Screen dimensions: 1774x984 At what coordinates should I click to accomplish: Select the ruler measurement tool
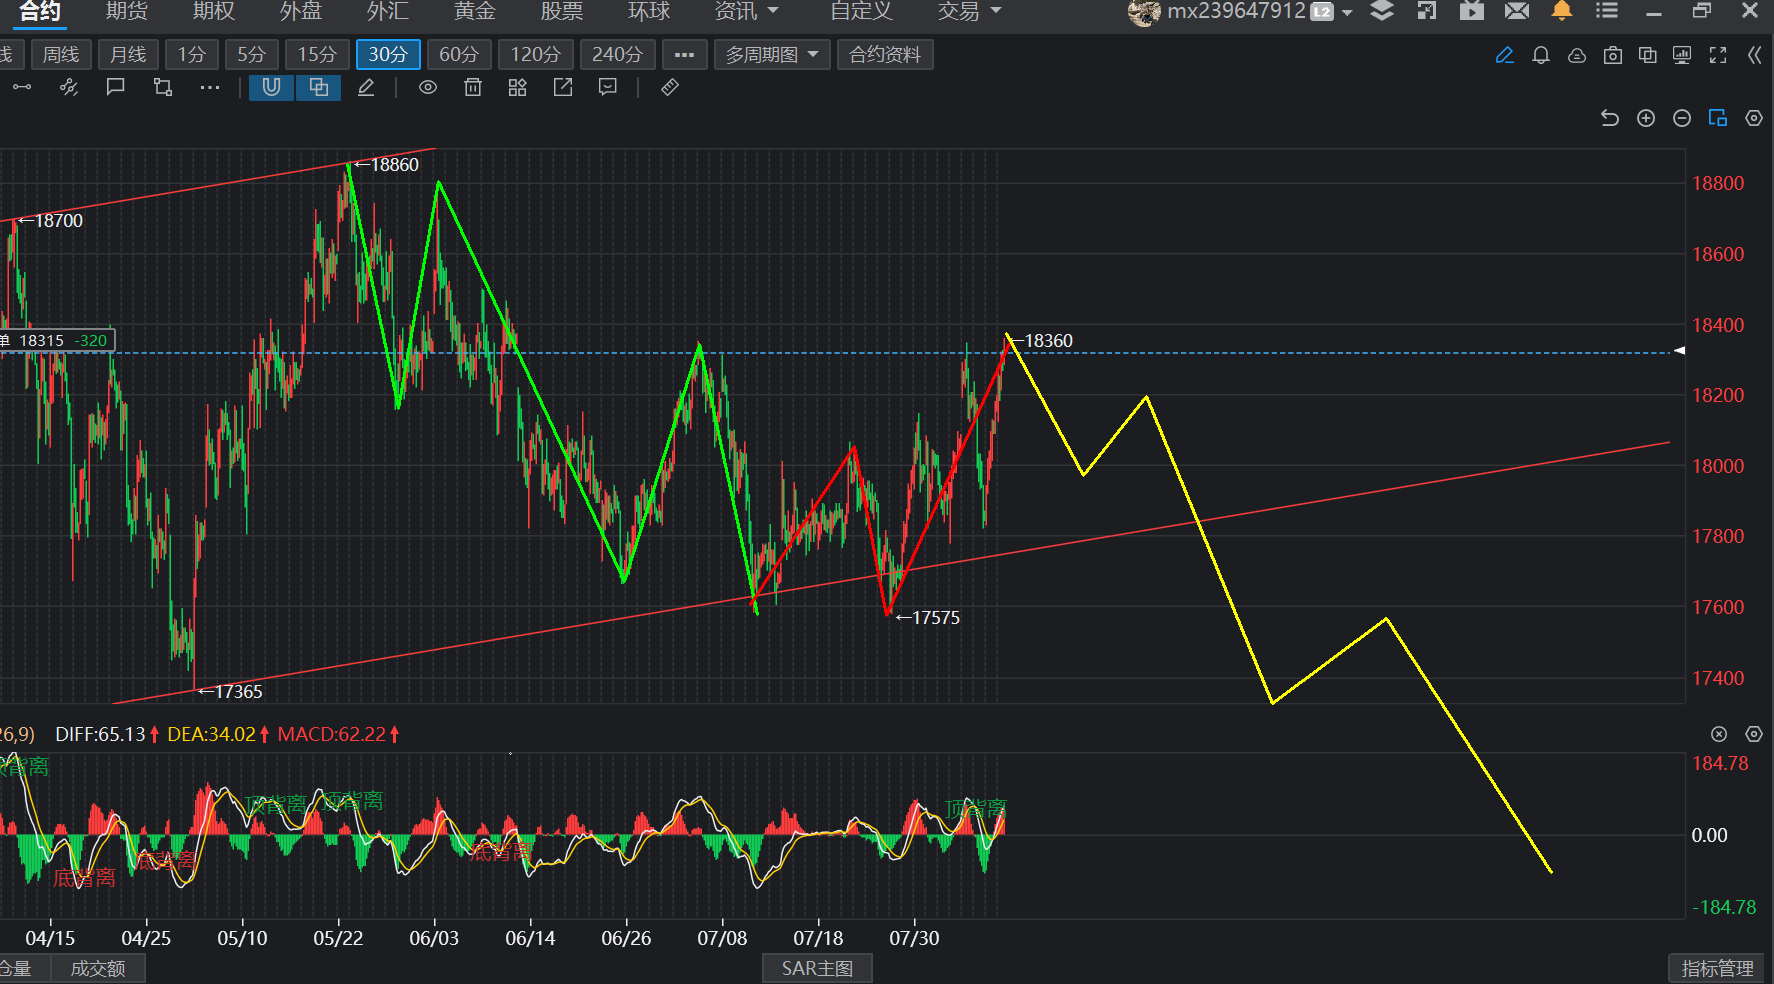pyautogui.click(x=670, y=88)
